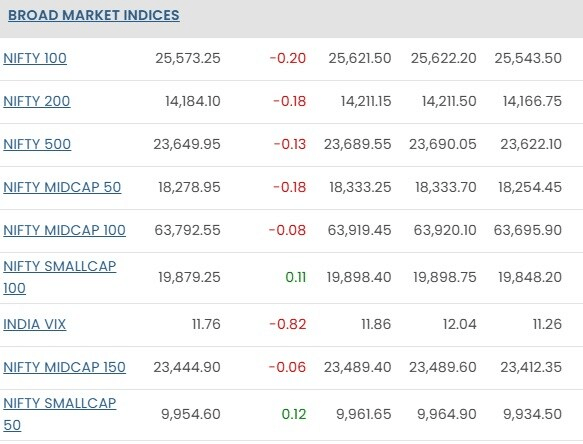Open the NIFTY 200 index link
Screen dimensions: 583x444
coord(36,101)
